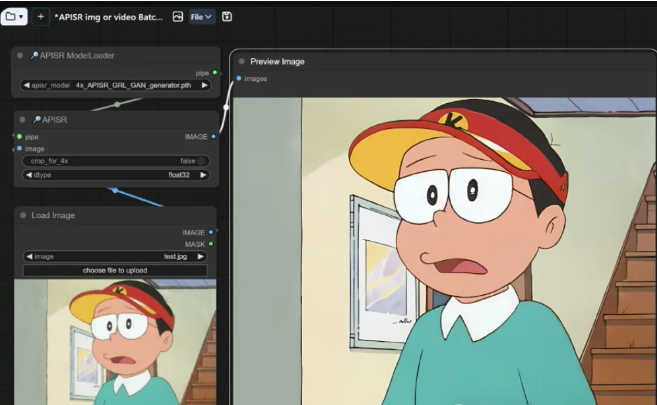Click the upscaled preview image
657x405 pixels.
point(440,250)
